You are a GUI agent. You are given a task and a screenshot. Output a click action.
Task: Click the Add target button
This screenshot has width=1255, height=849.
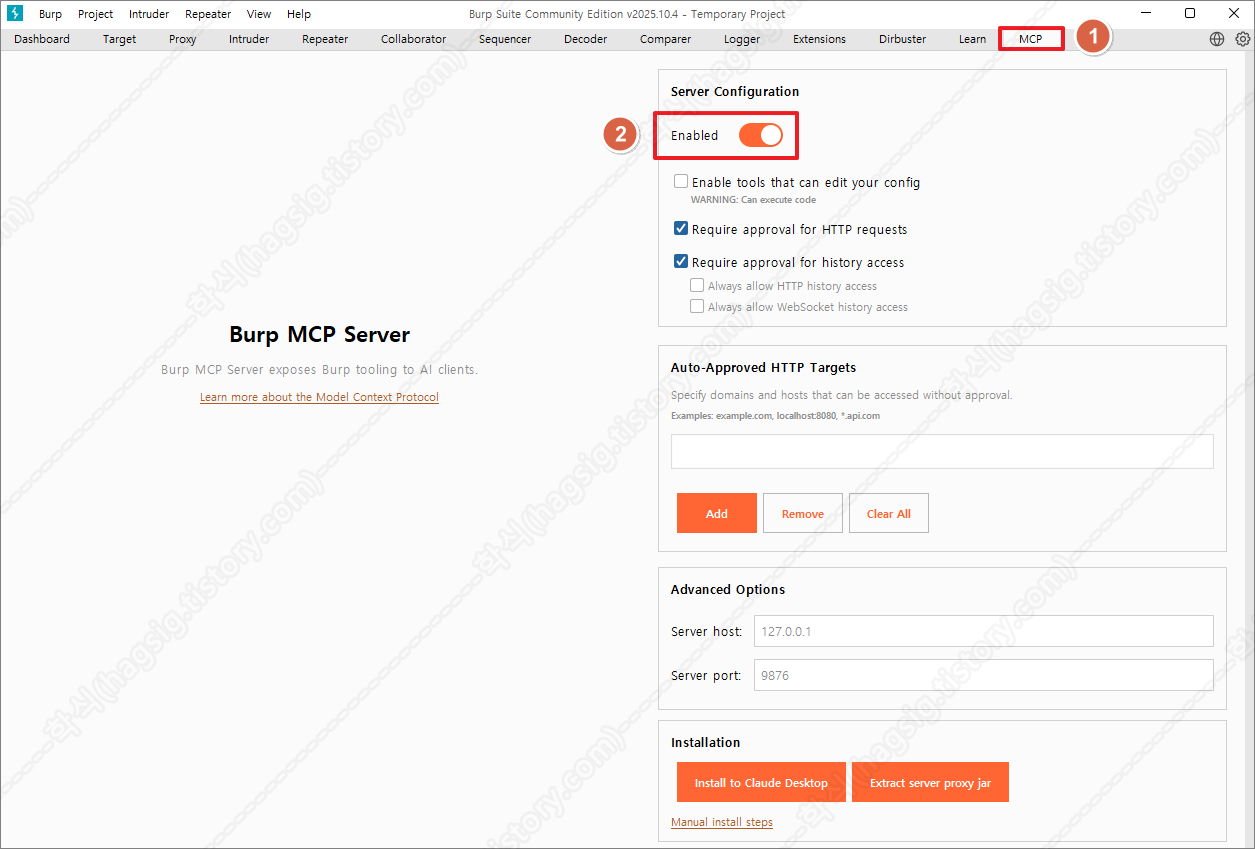pyautogui.click(x=717, y=513)
